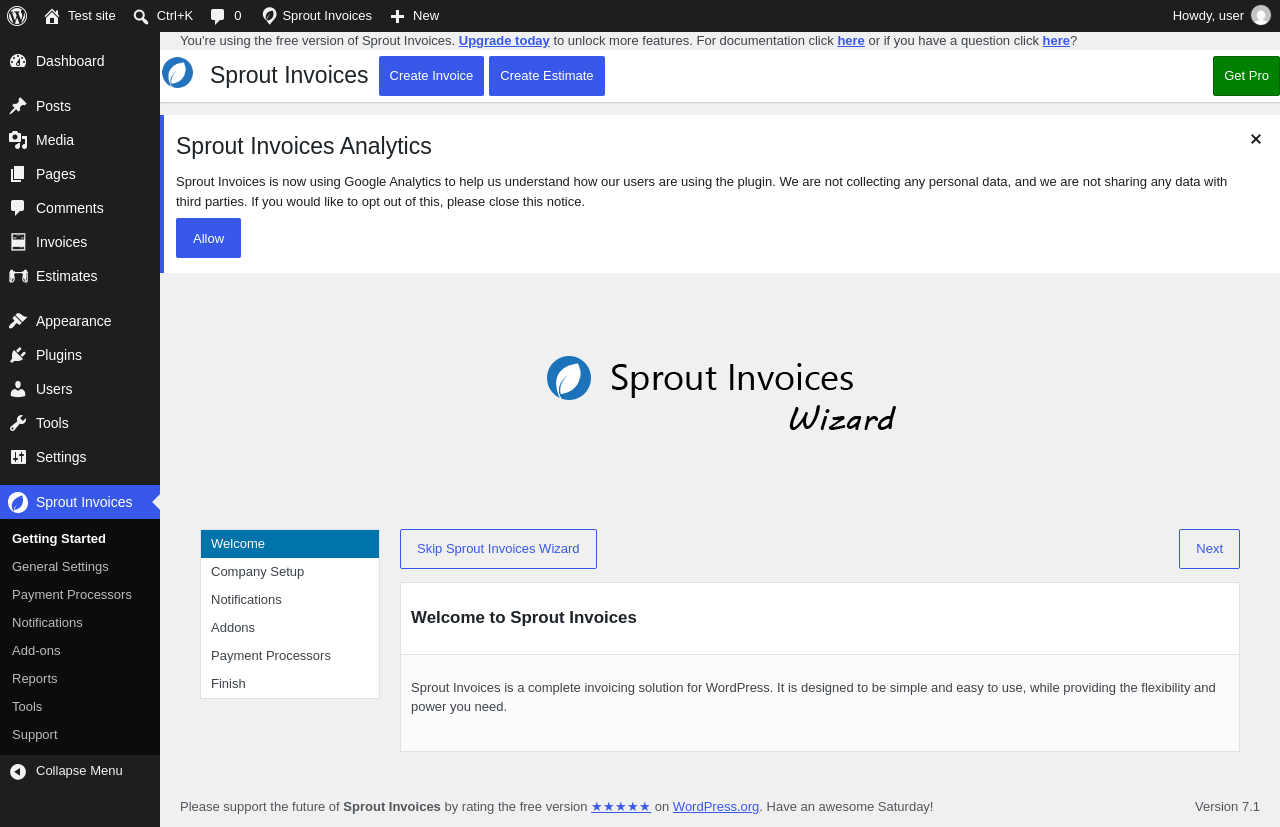The image size is (1280, 827).
Task: Open Tools wrench icon in sidebar
Action: point(18,423)
